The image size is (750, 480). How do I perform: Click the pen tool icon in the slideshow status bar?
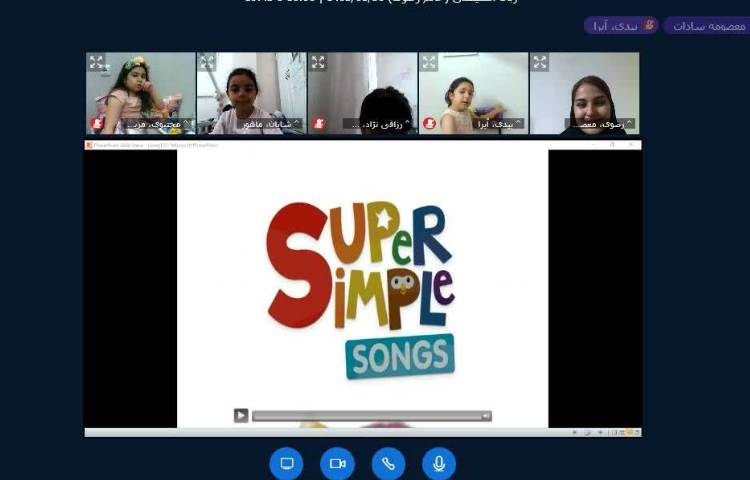tap(587, 433)
